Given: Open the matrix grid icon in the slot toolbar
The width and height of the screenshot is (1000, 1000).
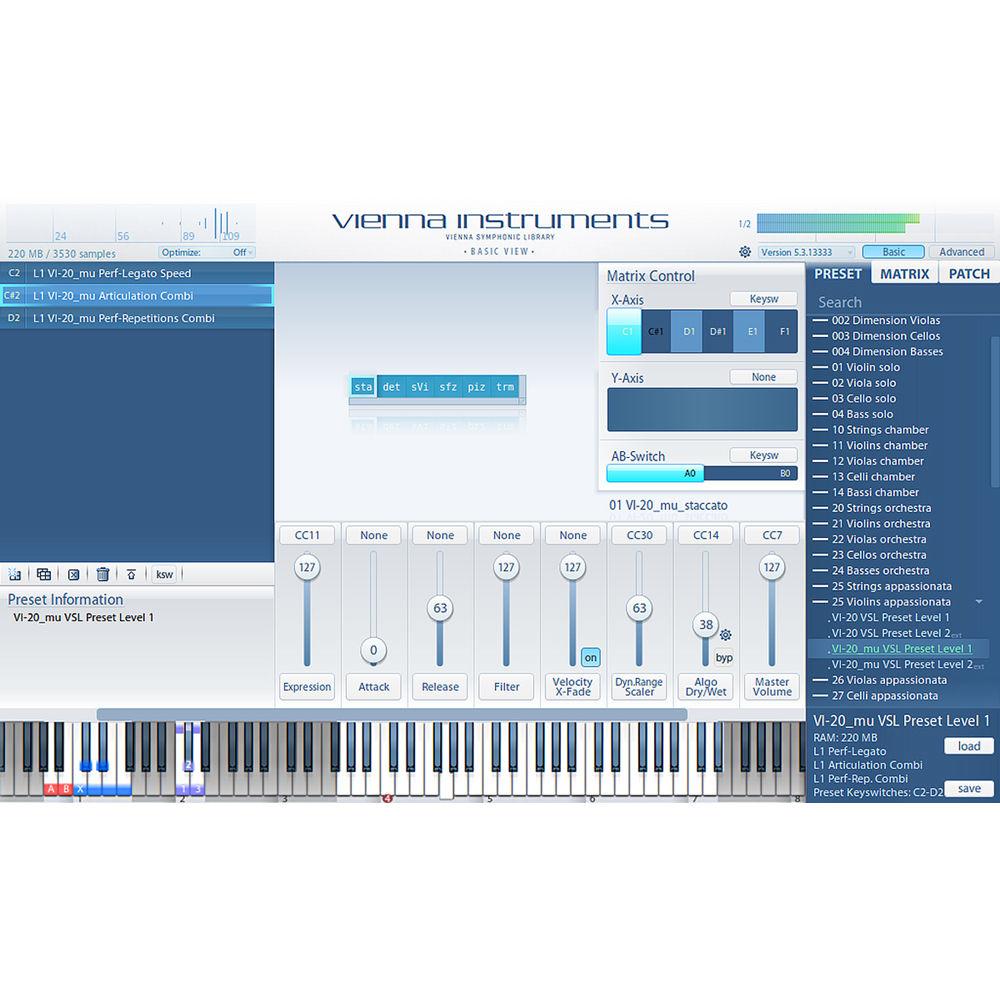Looking at the screenshot, I should 43,574.
